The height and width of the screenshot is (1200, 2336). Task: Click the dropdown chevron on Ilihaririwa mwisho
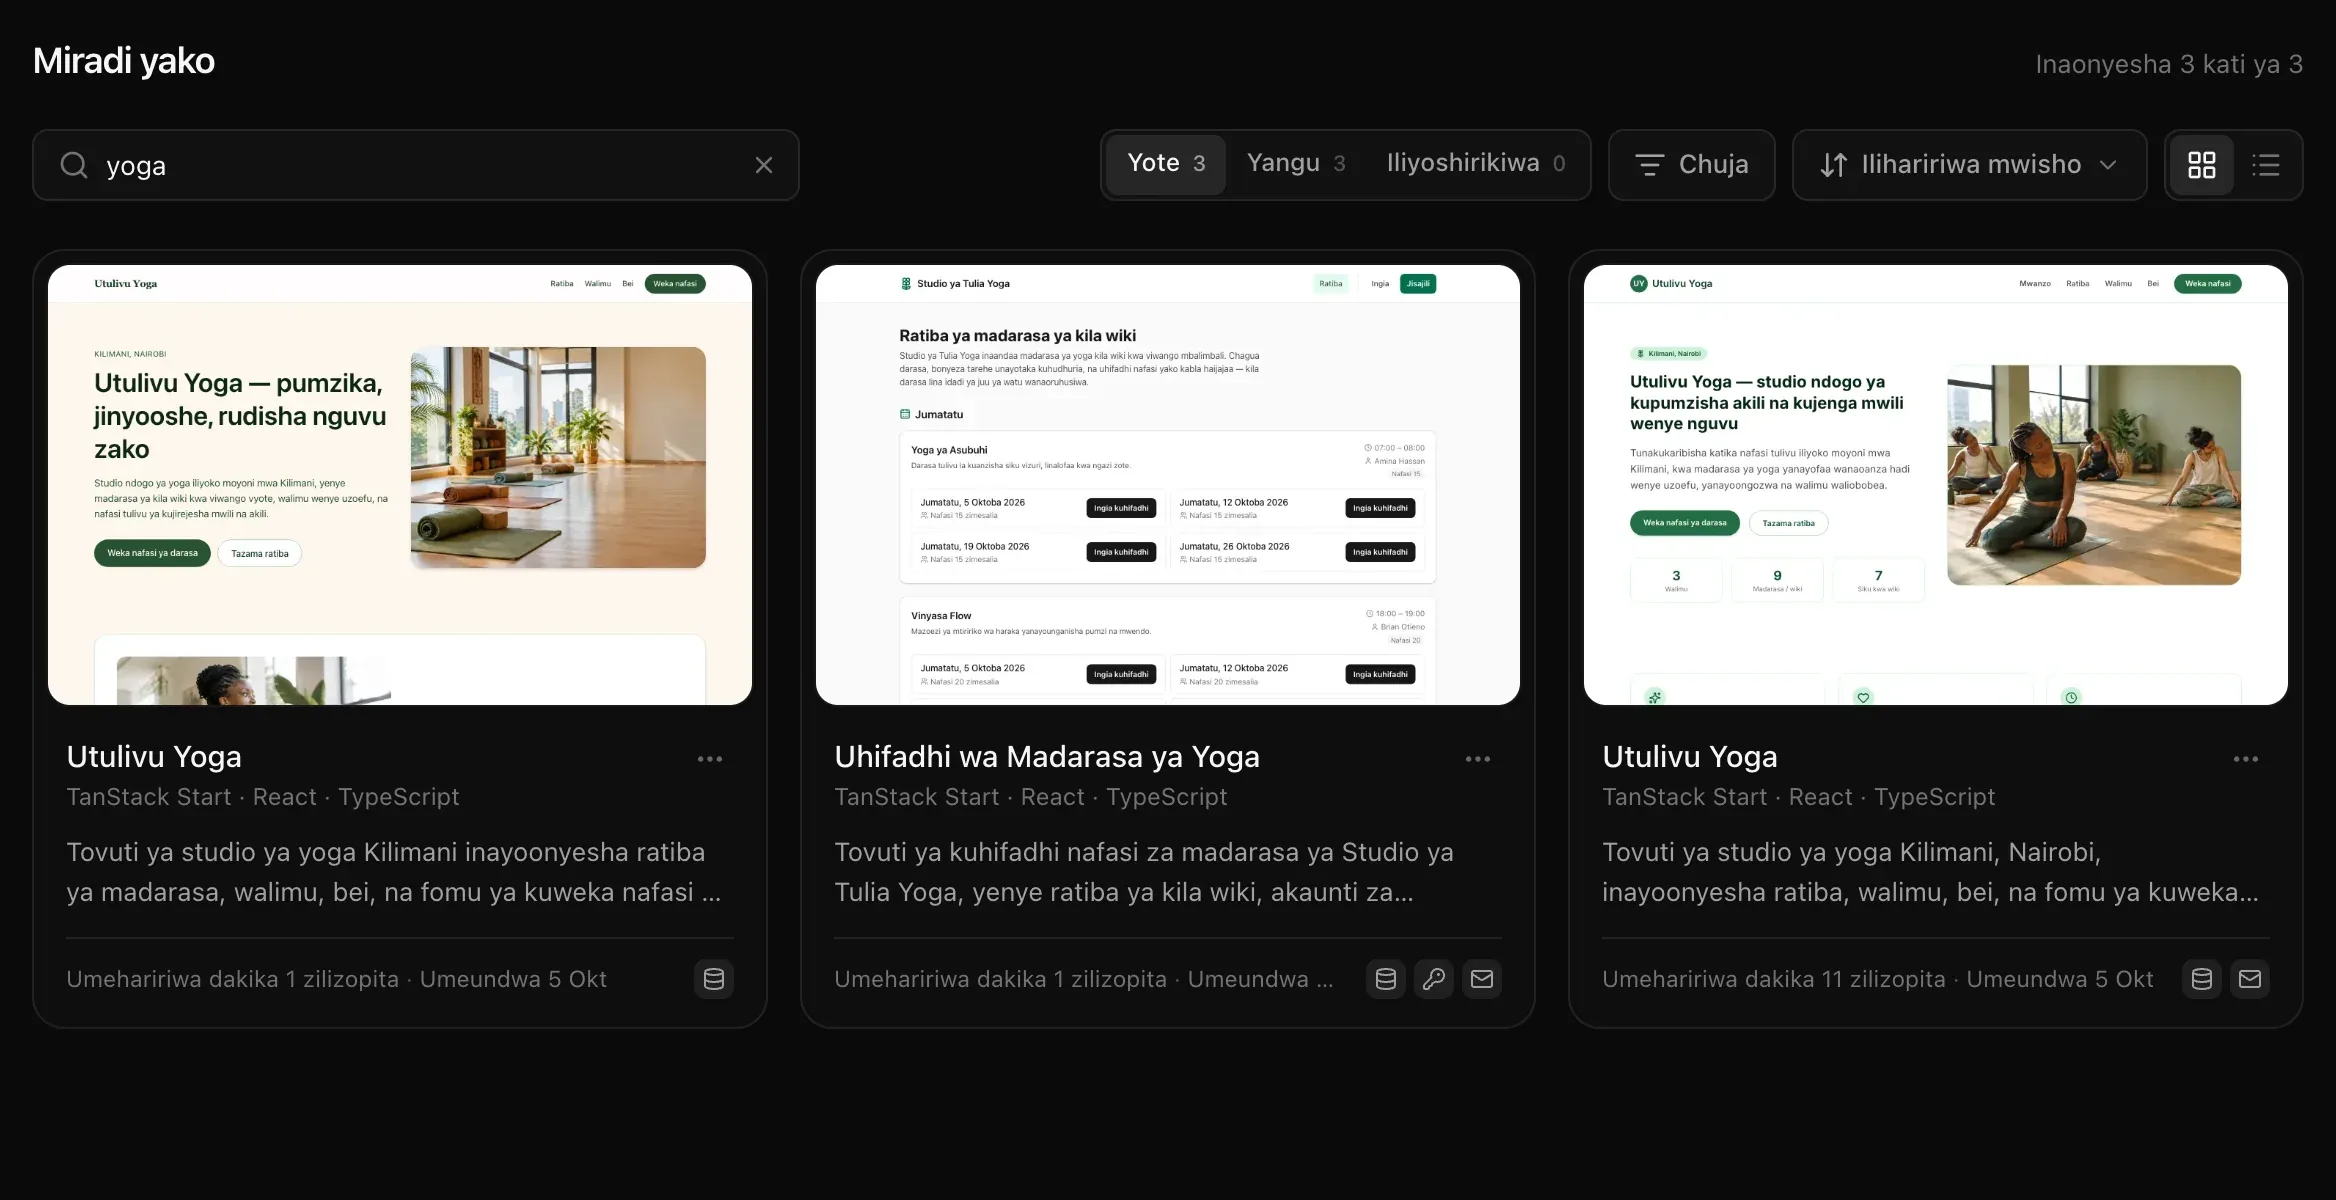pos(2108,165)
